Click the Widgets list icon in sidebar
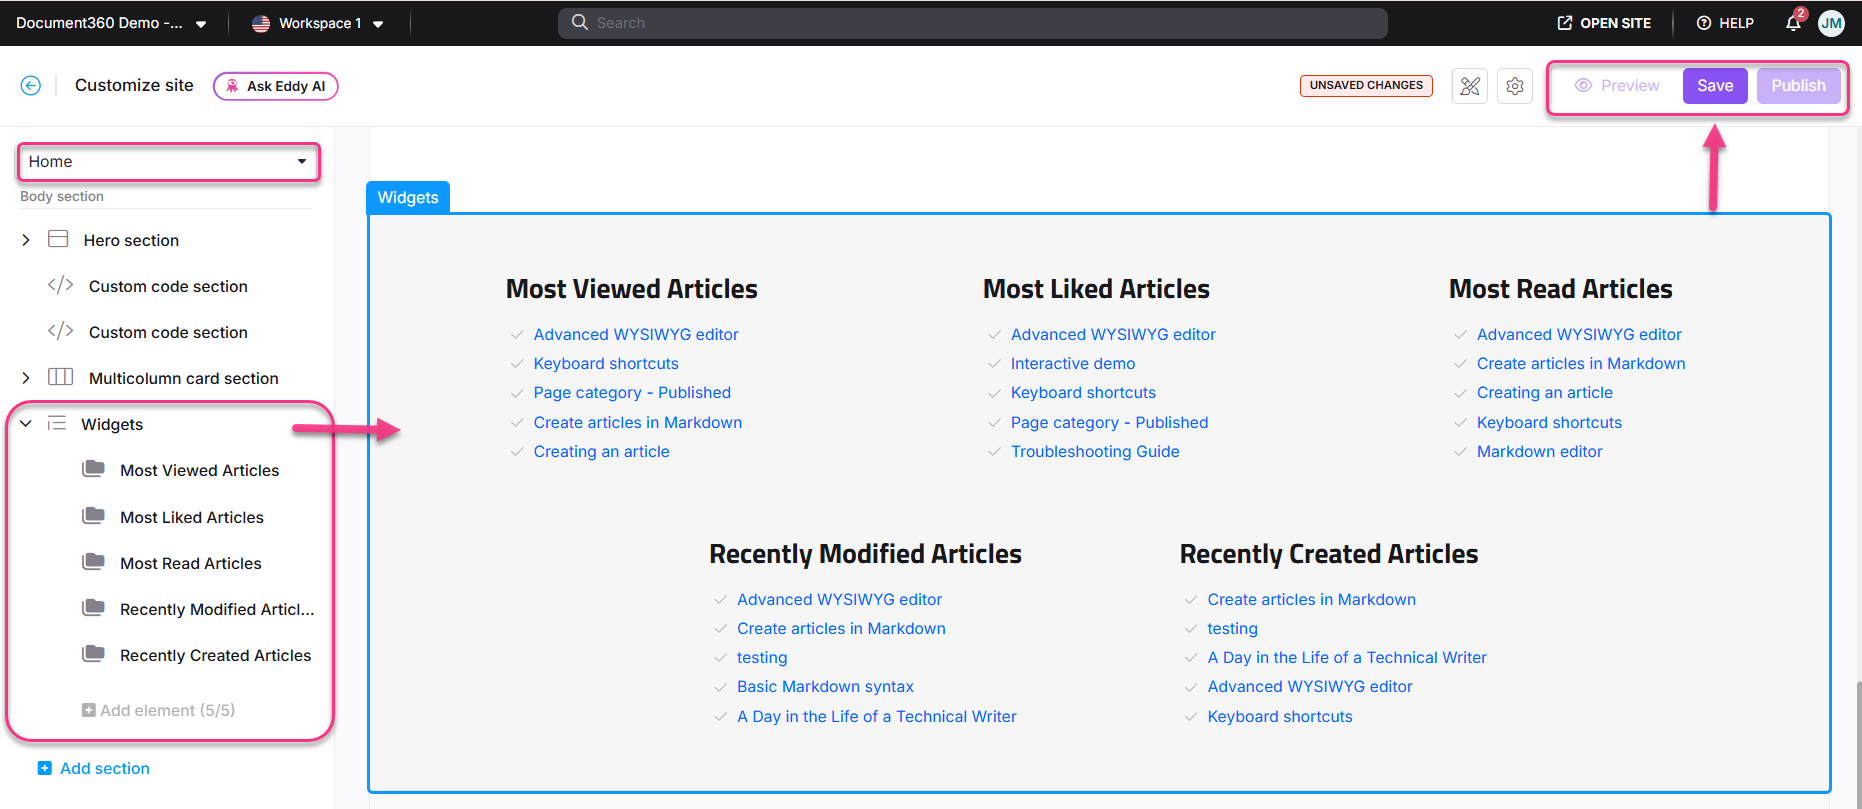This screenshot has height=809, width=1862. [x=57, y=423]
